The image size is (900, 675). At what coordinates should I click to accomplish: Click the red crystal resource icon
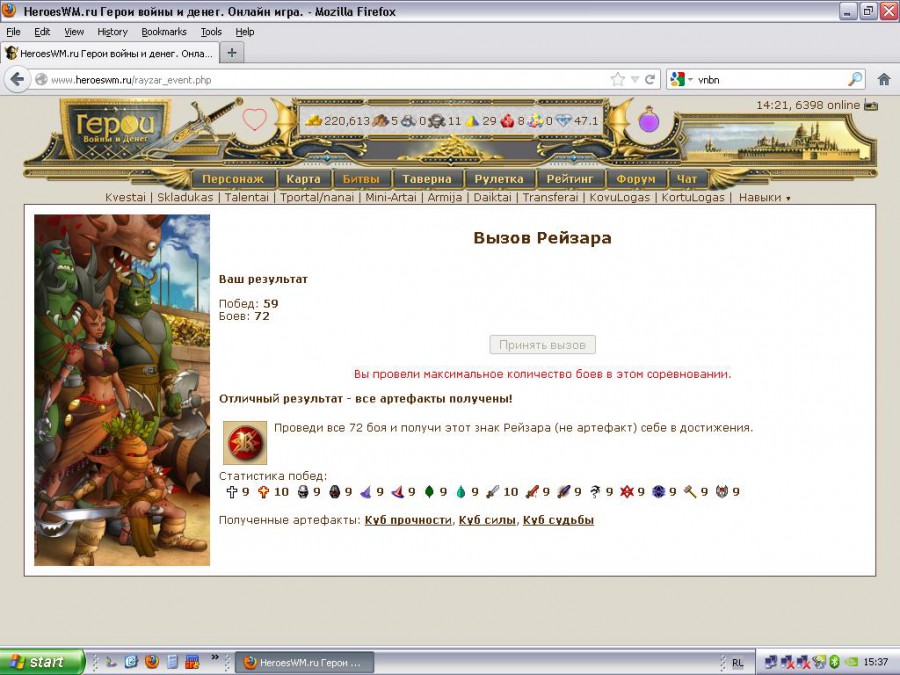click(507, 121)
